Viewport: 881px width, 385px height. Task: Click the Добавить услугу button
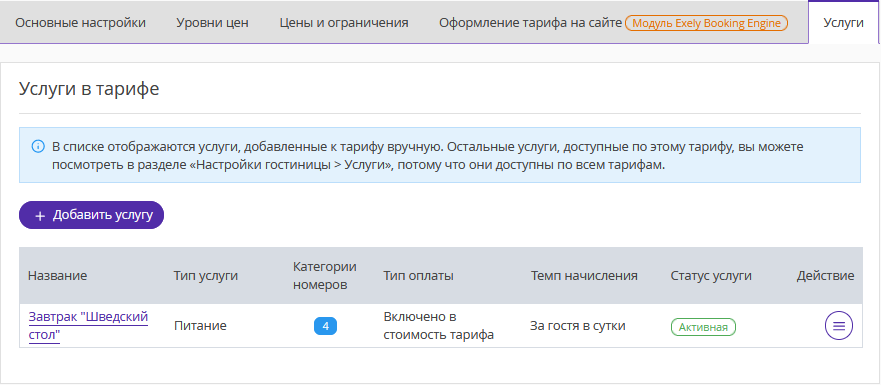point(91,215)
